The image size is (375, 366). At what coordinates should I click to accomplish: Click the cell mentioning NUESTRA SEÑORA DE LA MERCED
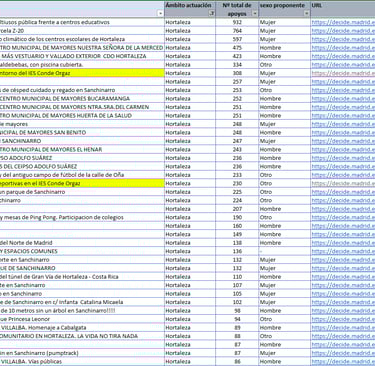(x=82, y=48)
